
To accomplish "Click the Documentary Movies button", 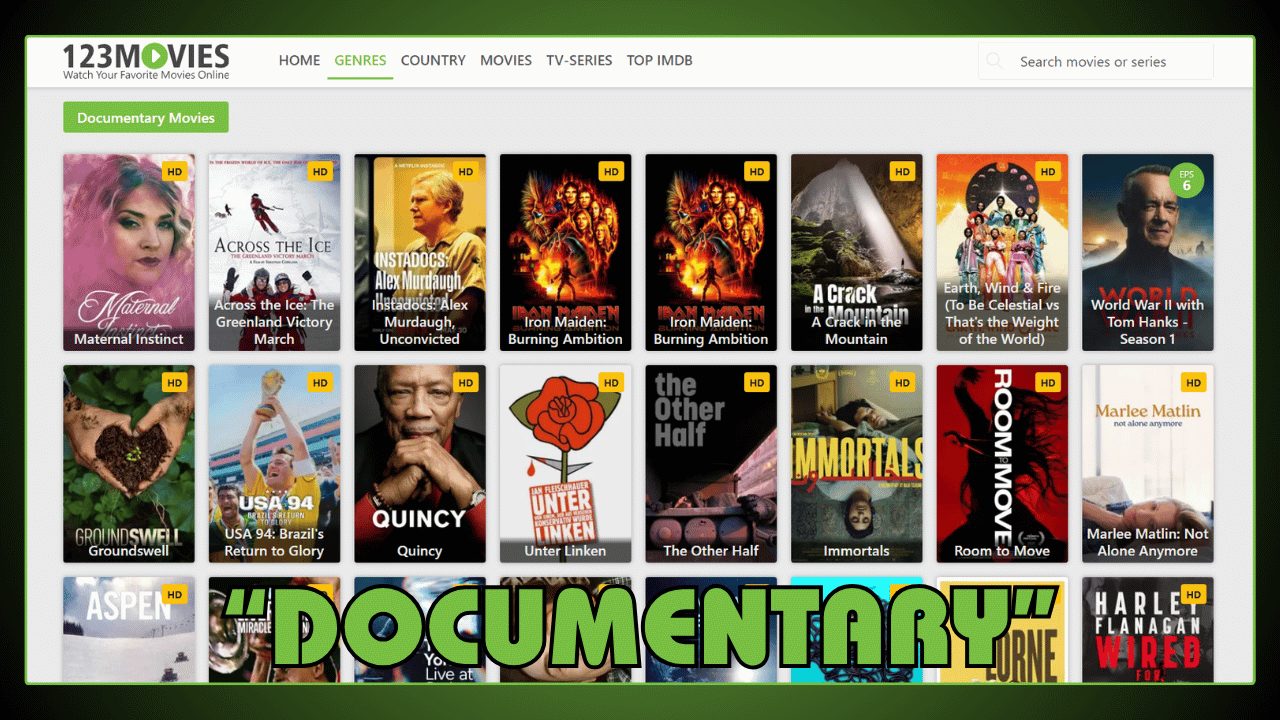I will click(x=146, y=117).
